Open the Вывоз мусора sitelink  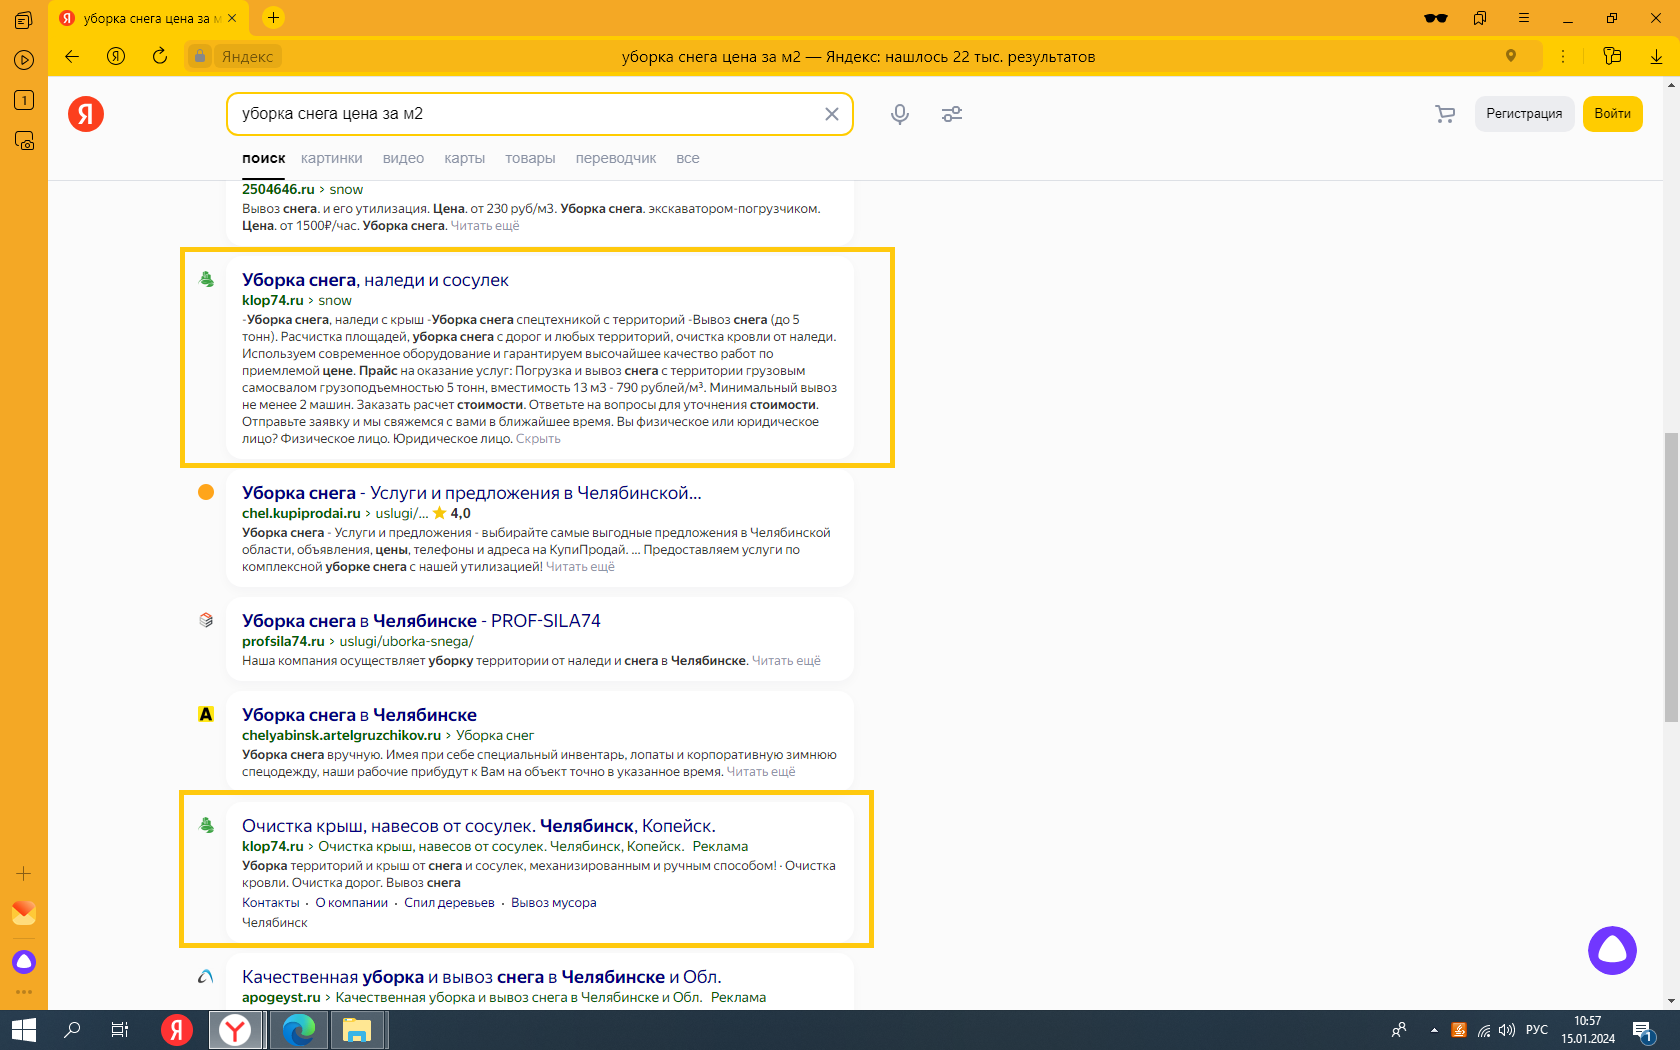[x=553, y=903]
